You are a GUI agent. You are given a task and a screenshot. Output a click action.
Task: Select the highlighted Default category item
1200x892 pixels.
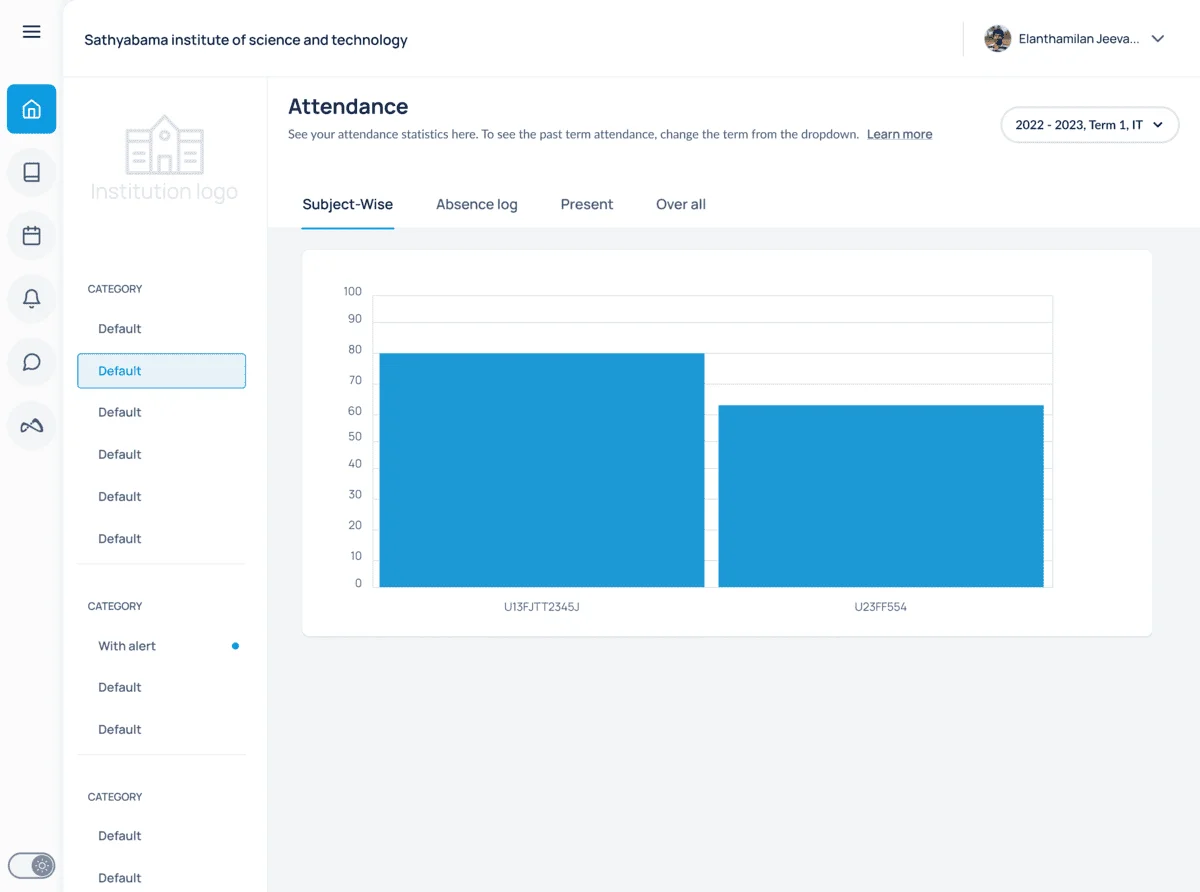tap(161, 371)
